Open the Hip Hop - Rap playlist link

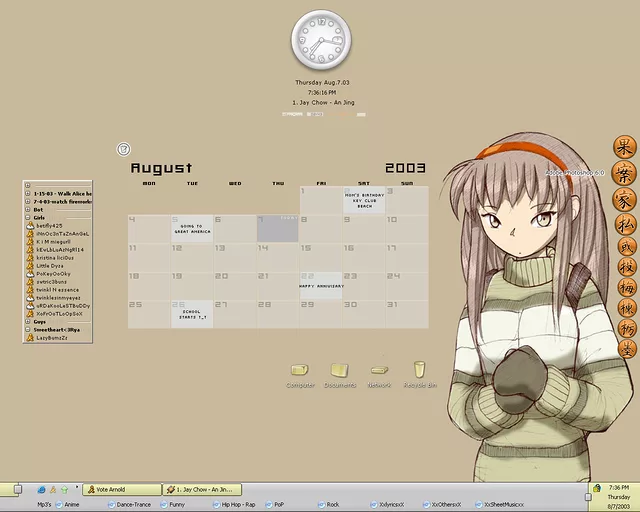click(x=238, y=505)
